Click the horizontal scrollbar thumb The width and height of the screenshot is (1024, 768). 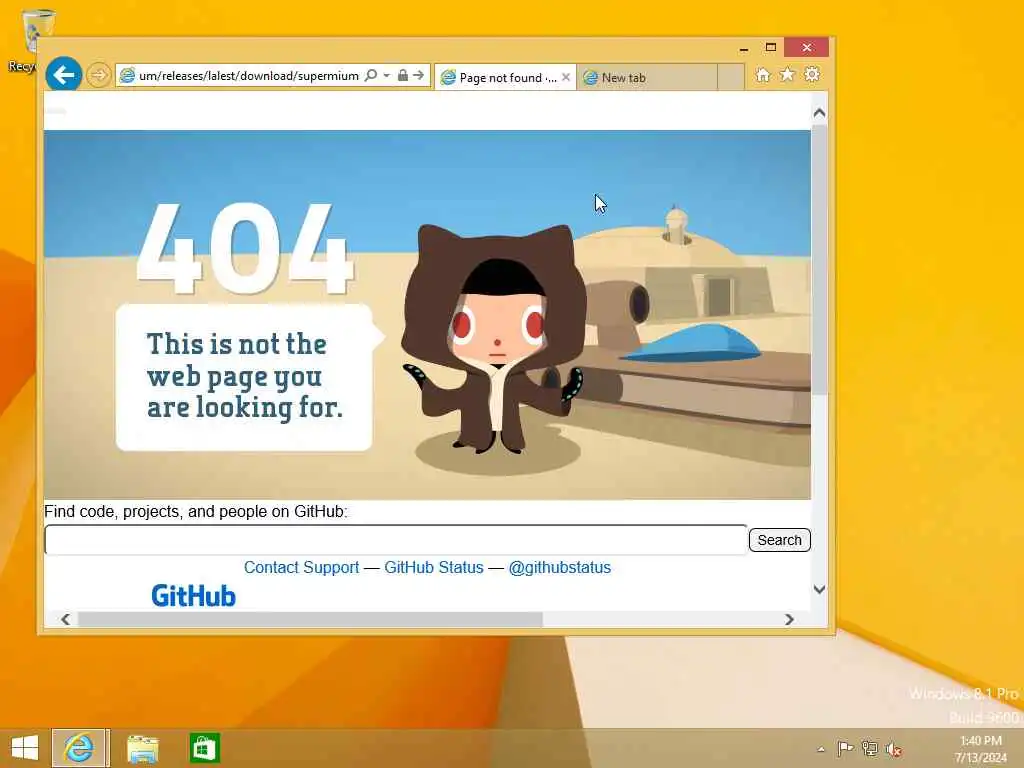point(310,619)
